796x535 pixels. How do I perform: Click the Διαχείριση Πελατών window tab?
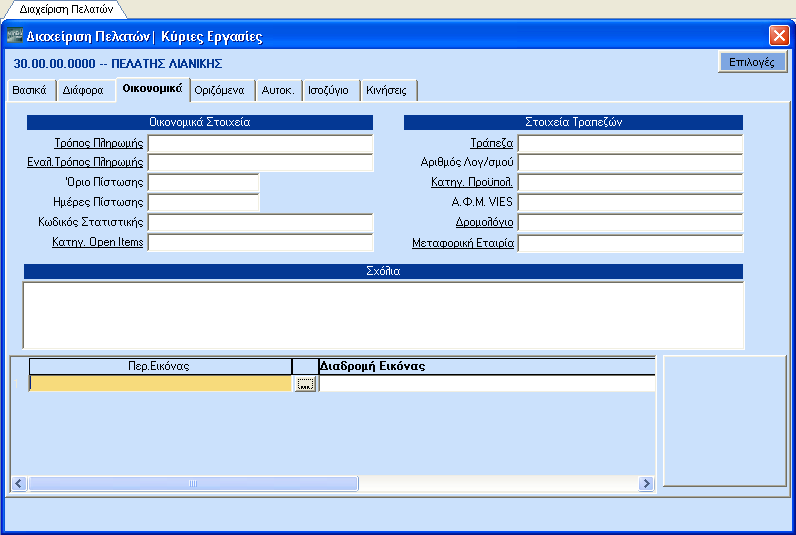pyautogui.click(x=66, y=9)
